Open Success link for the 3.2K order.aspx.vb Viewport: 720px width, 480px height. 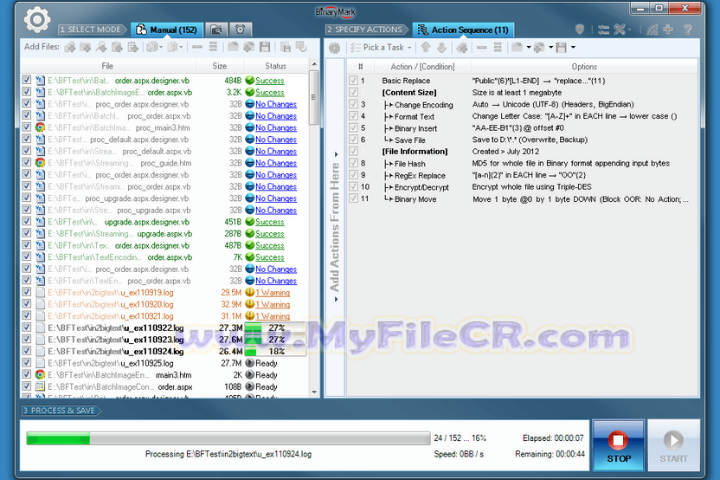[270, 92]
